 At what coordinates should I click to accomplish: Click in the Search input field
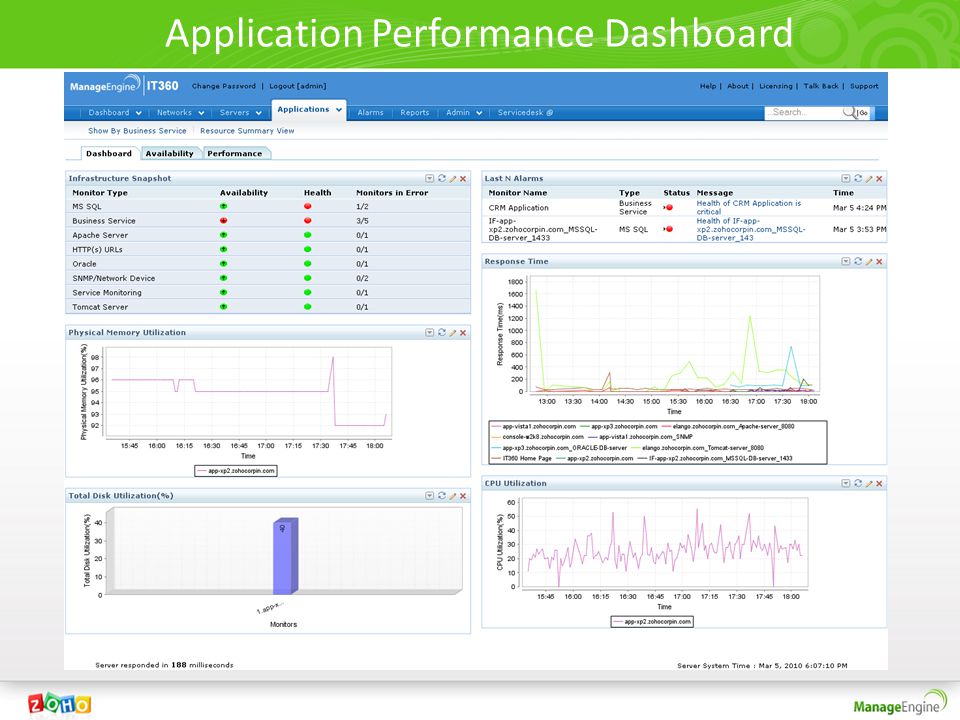pyautogui.click(x=804, y=113)
